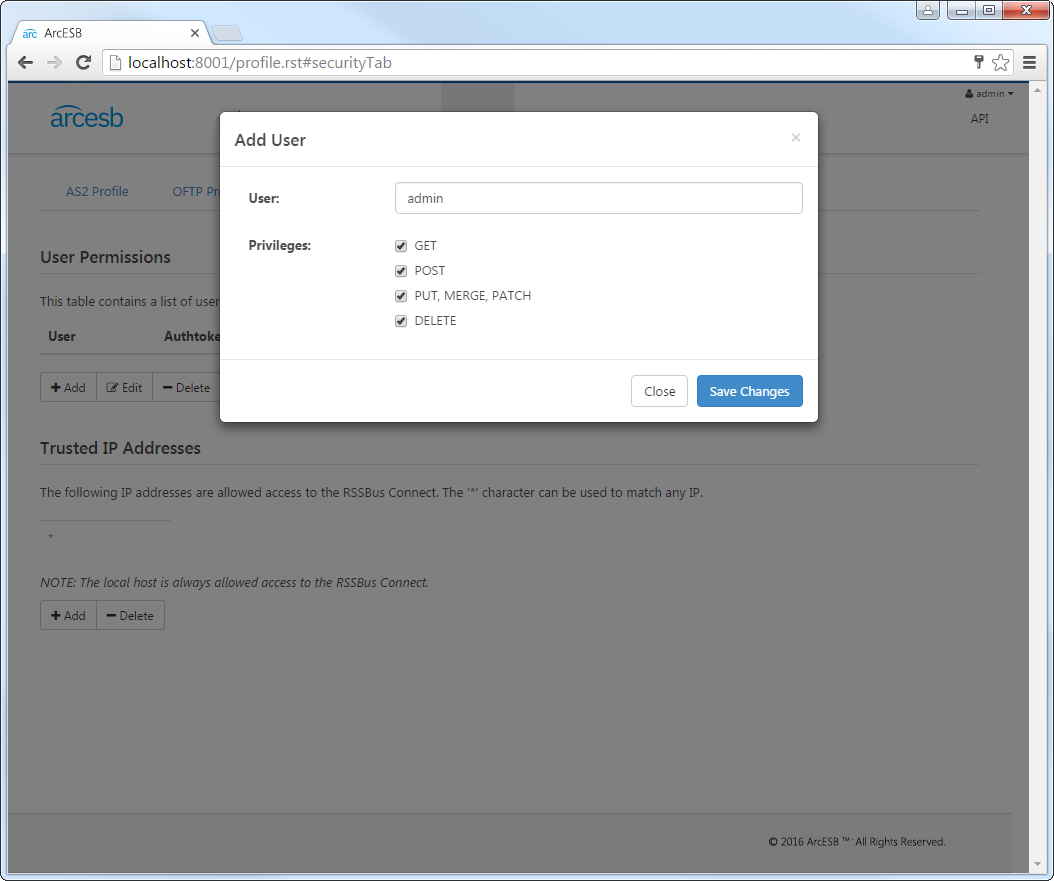The image size is (1054, 881).
Task: Click the arcesb logo
Action: pyautogui.click(x=87, y=117)
